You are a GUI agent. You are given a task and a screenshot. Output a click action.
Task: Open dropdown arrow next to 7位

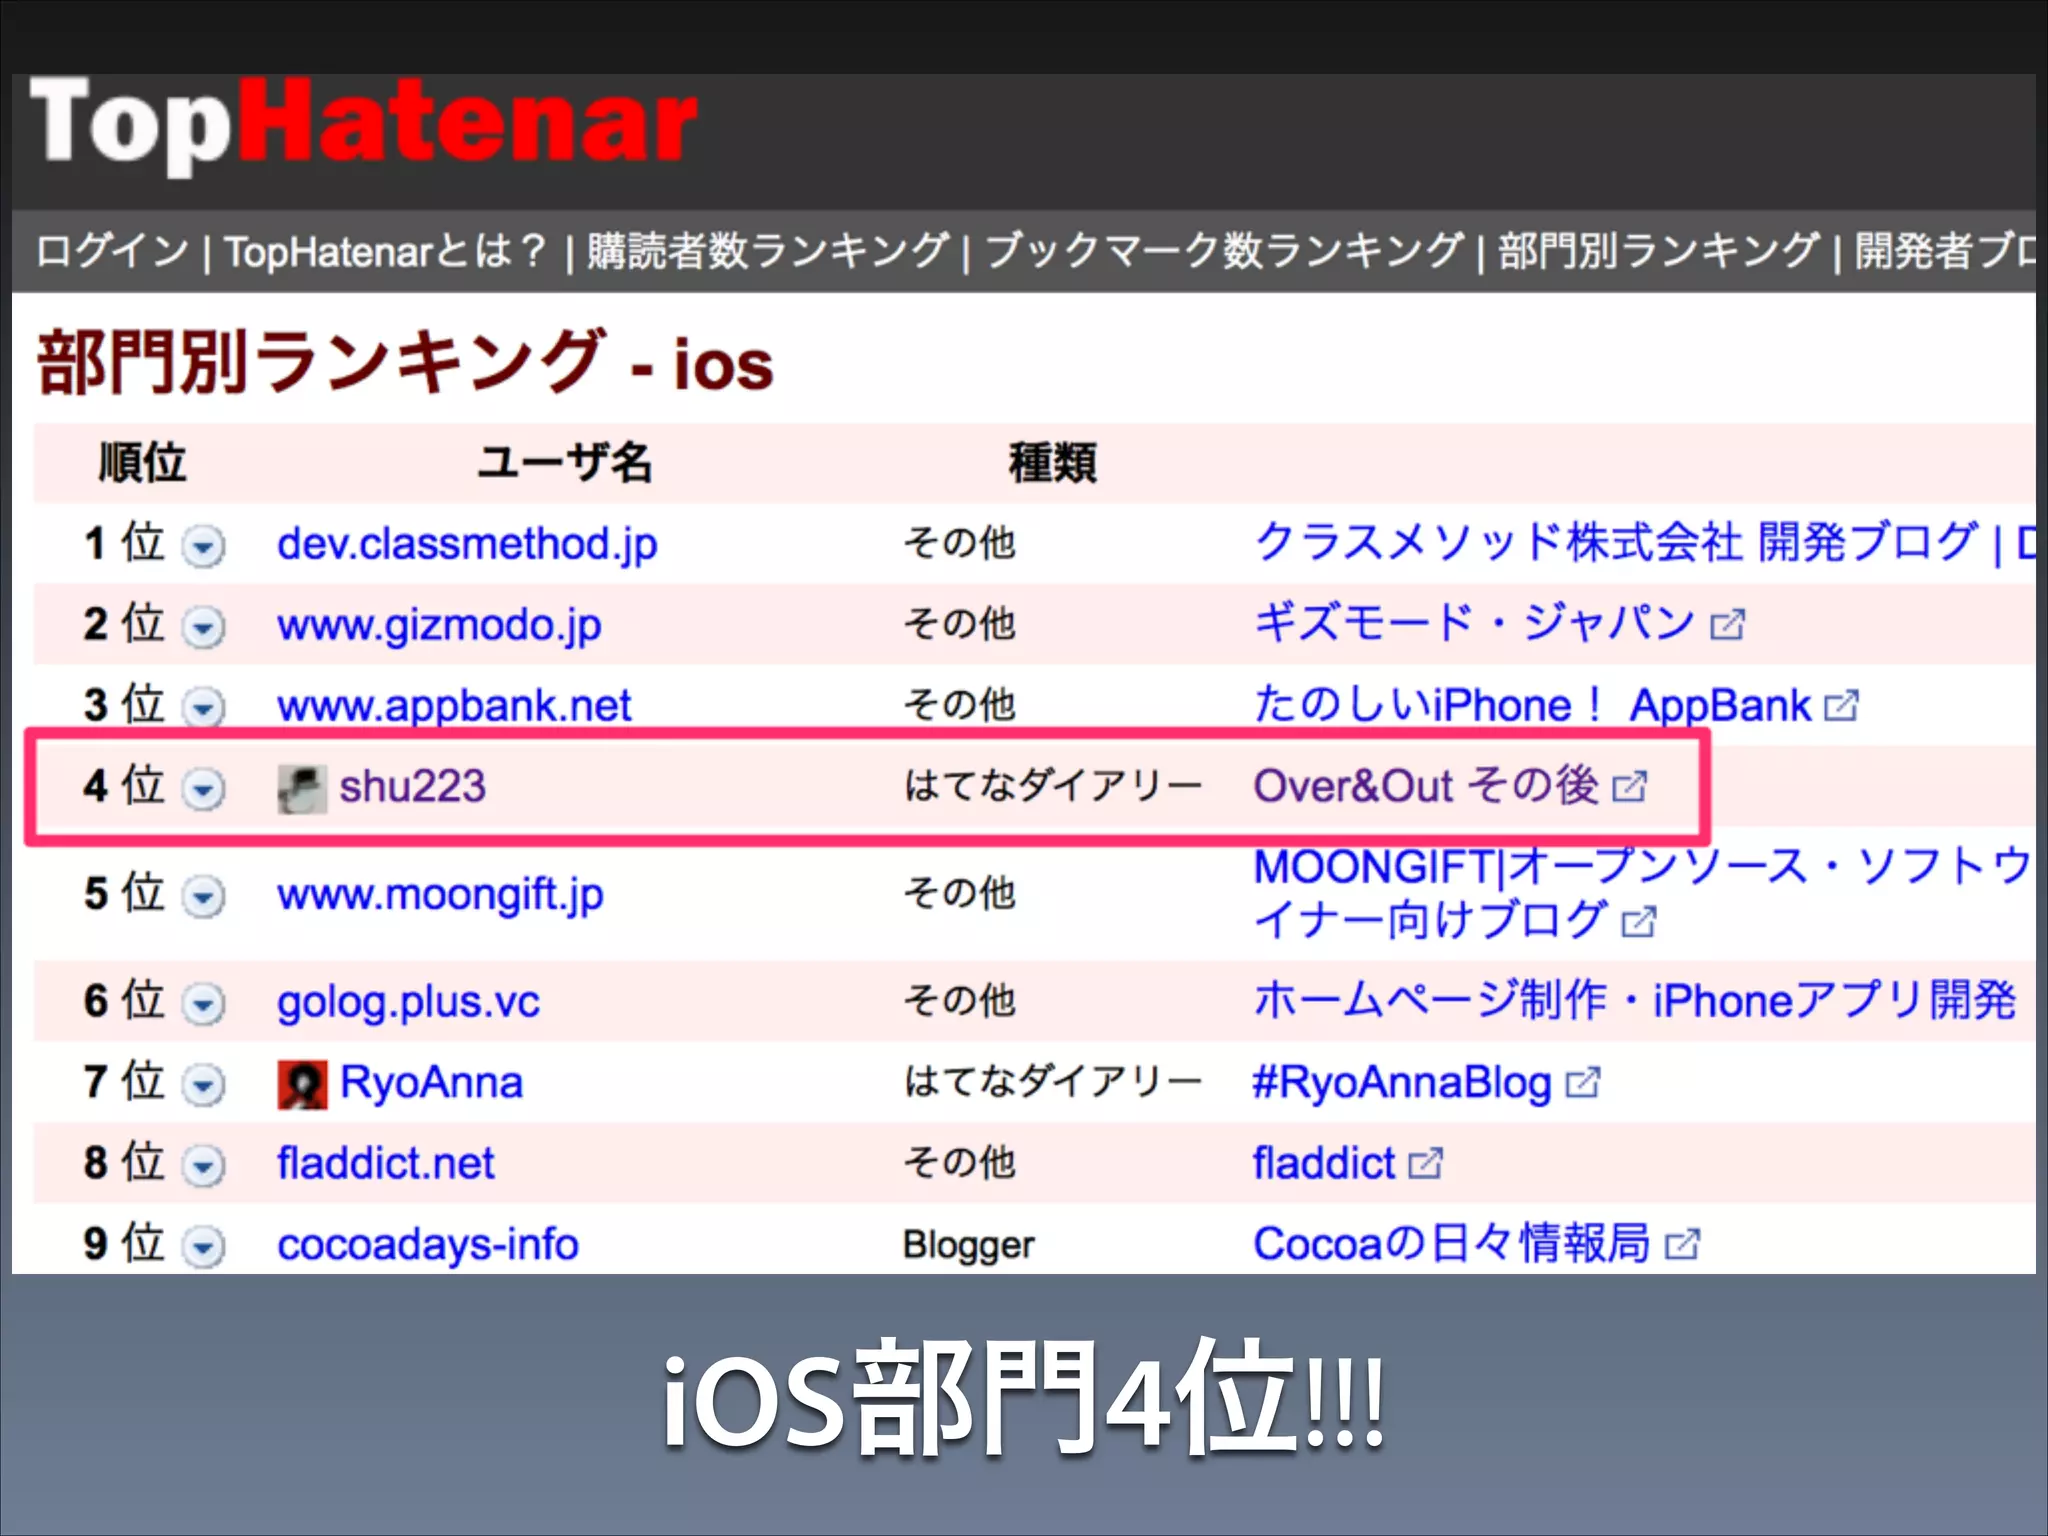point(204,1085)
